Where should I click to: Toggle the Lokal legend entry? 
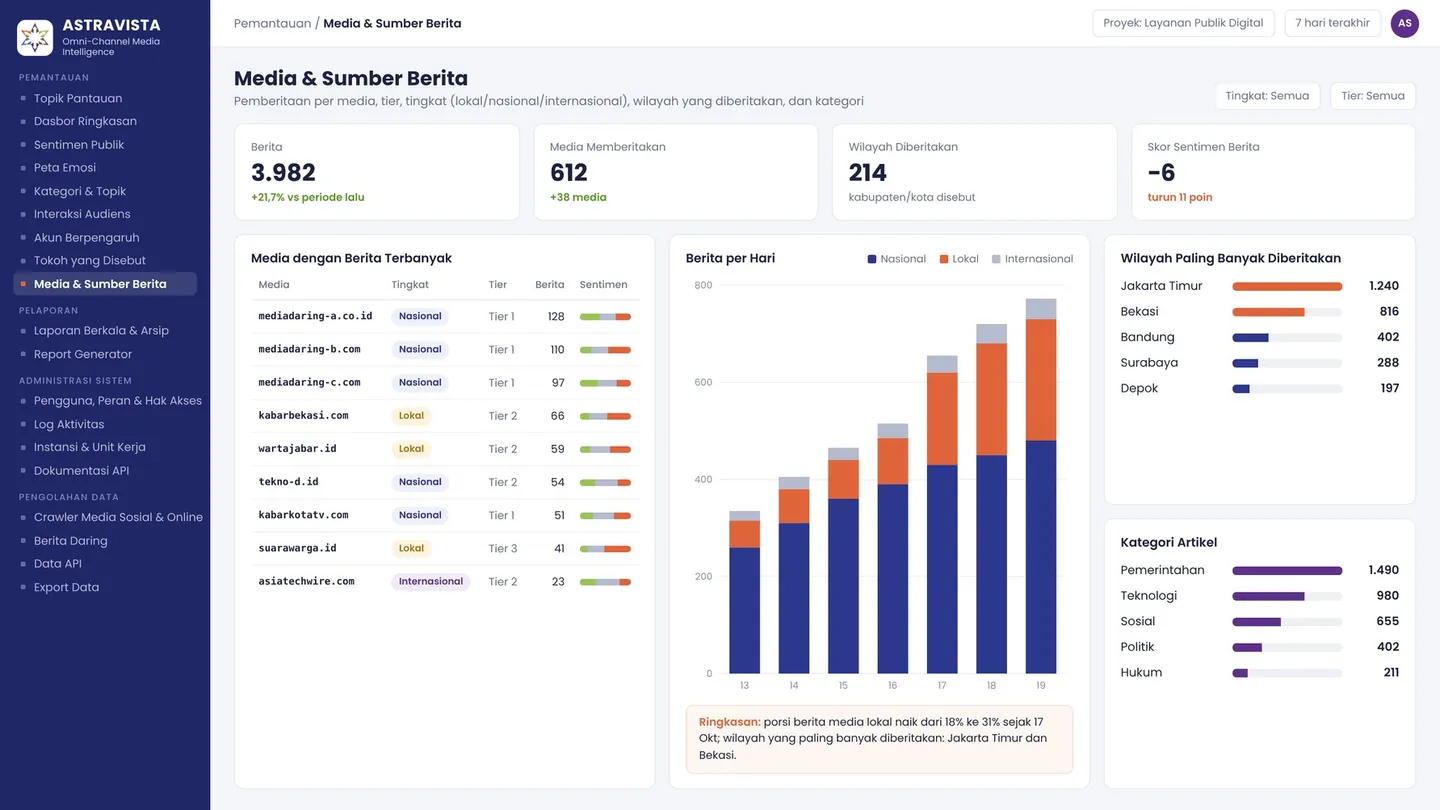[x=959, y=259]
